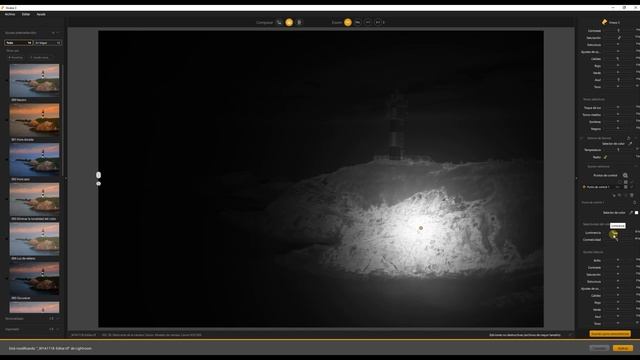
Task: Toggle the left panel collapse handle
Action: click(x=65, y=178)
